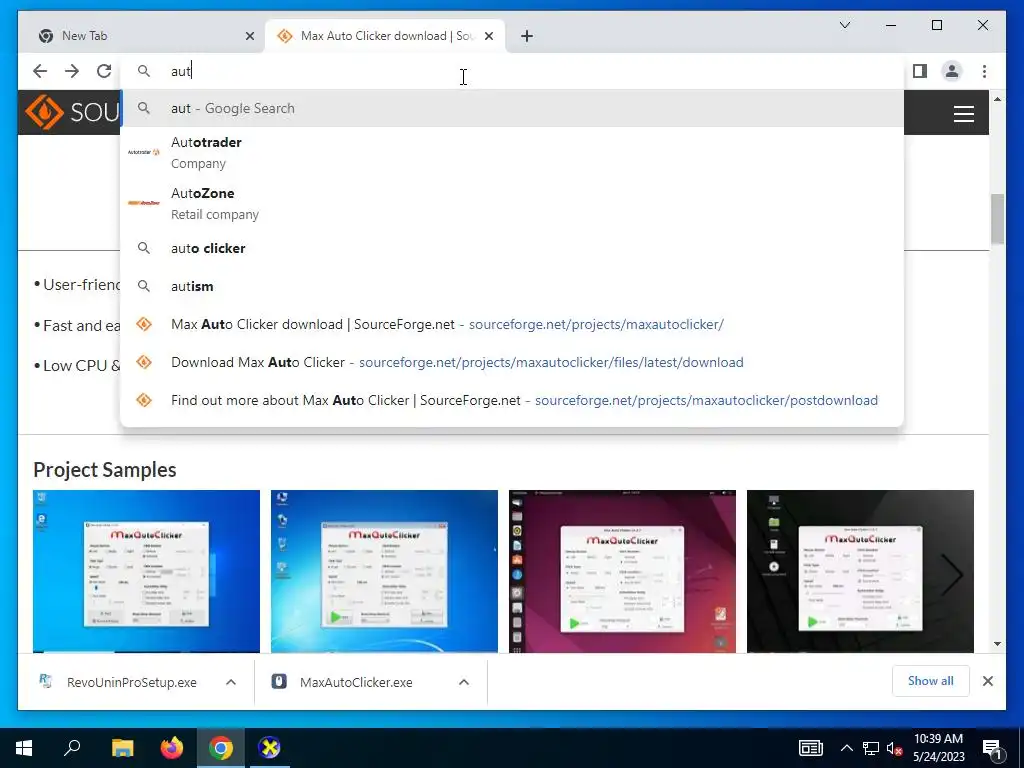The image size is (1024, 768).
Task: Click the yellow X app in taskbar
Action: pos(269,748)
